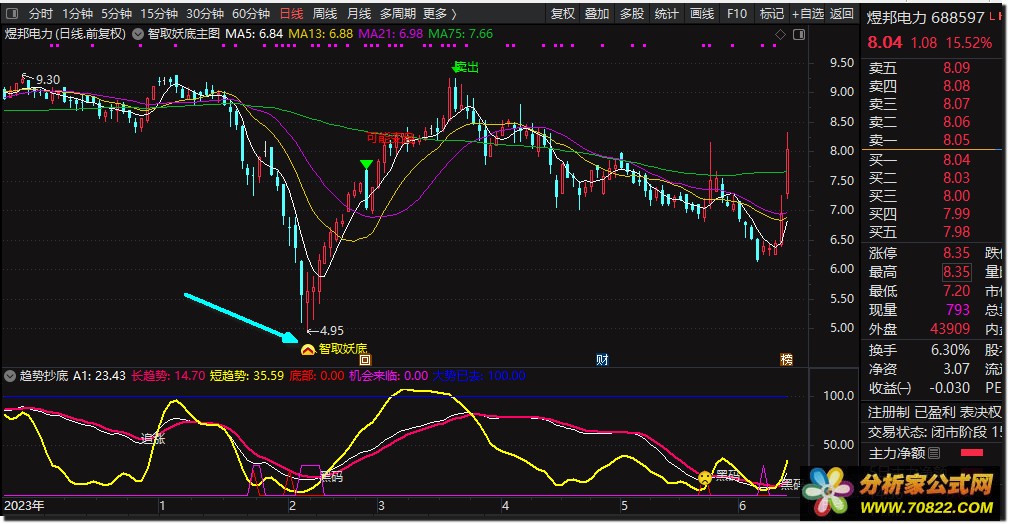
Task: Toggle the sidebar panel icon at top left
Action: 12,14
